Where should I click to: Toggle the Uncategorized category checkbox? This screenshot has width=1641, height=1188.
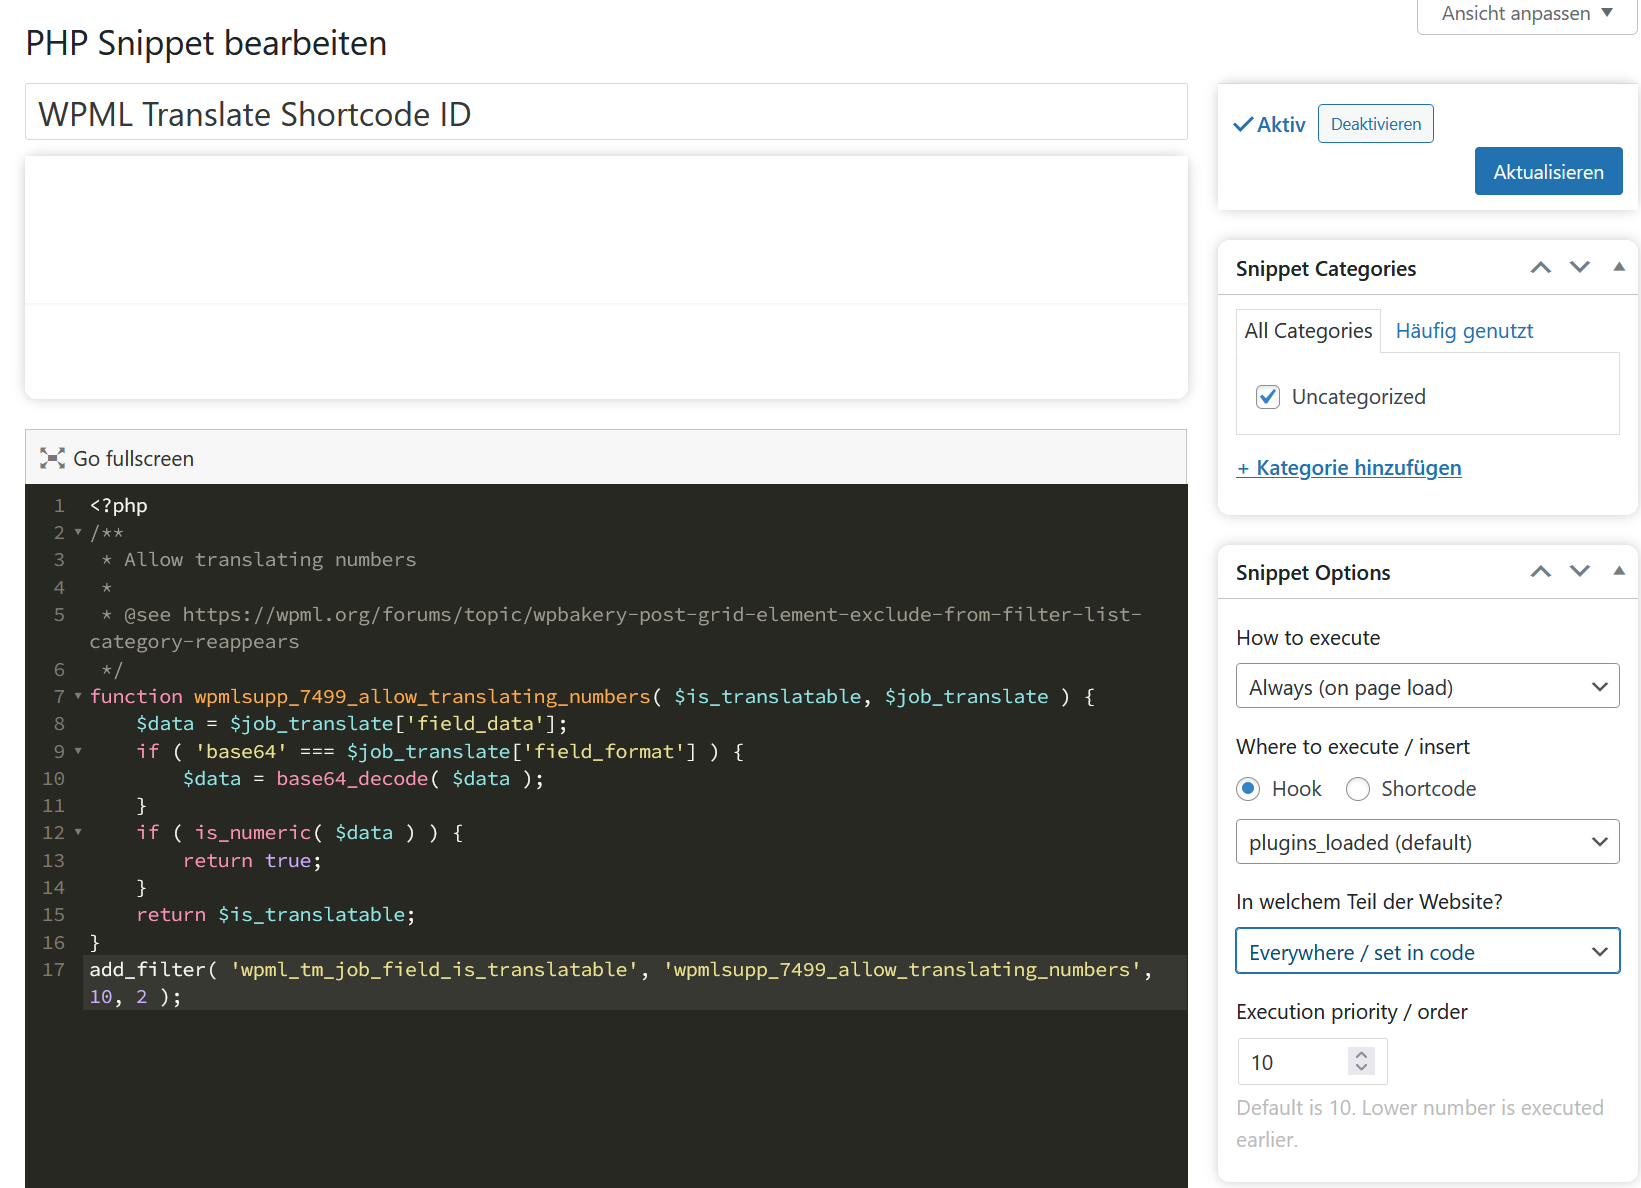1267,397
